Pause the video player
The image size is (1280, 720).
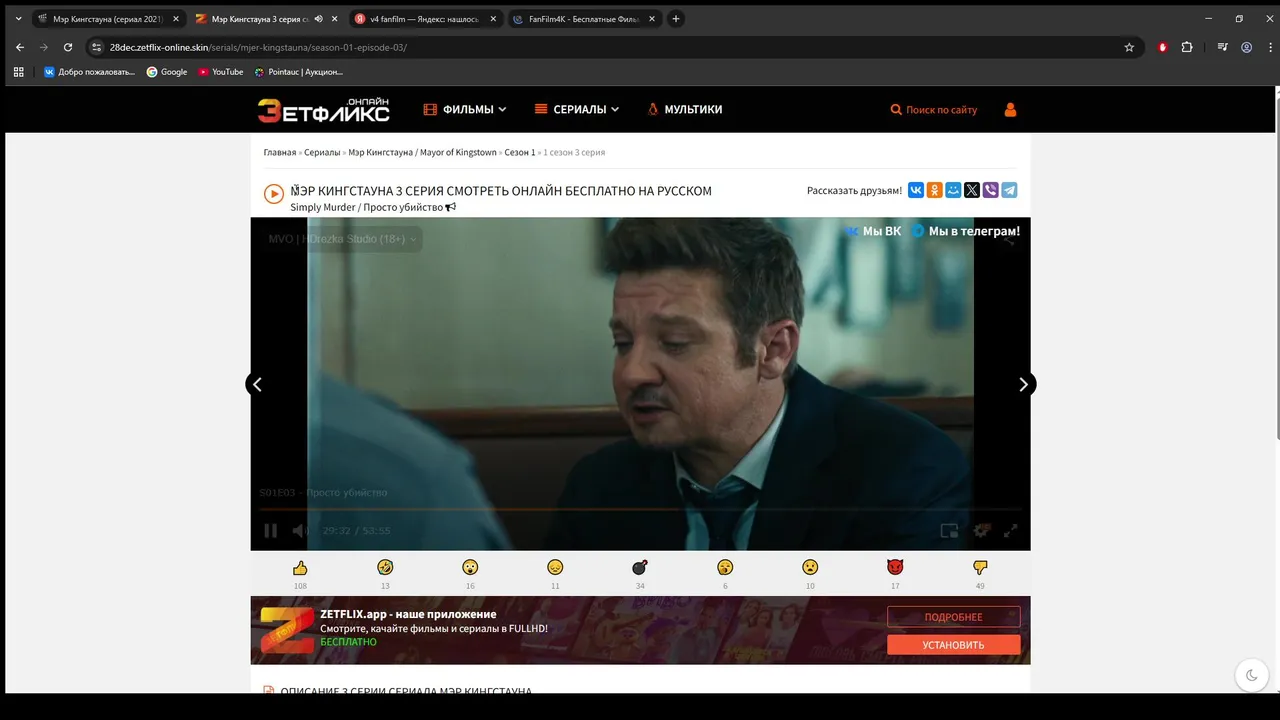270,531
